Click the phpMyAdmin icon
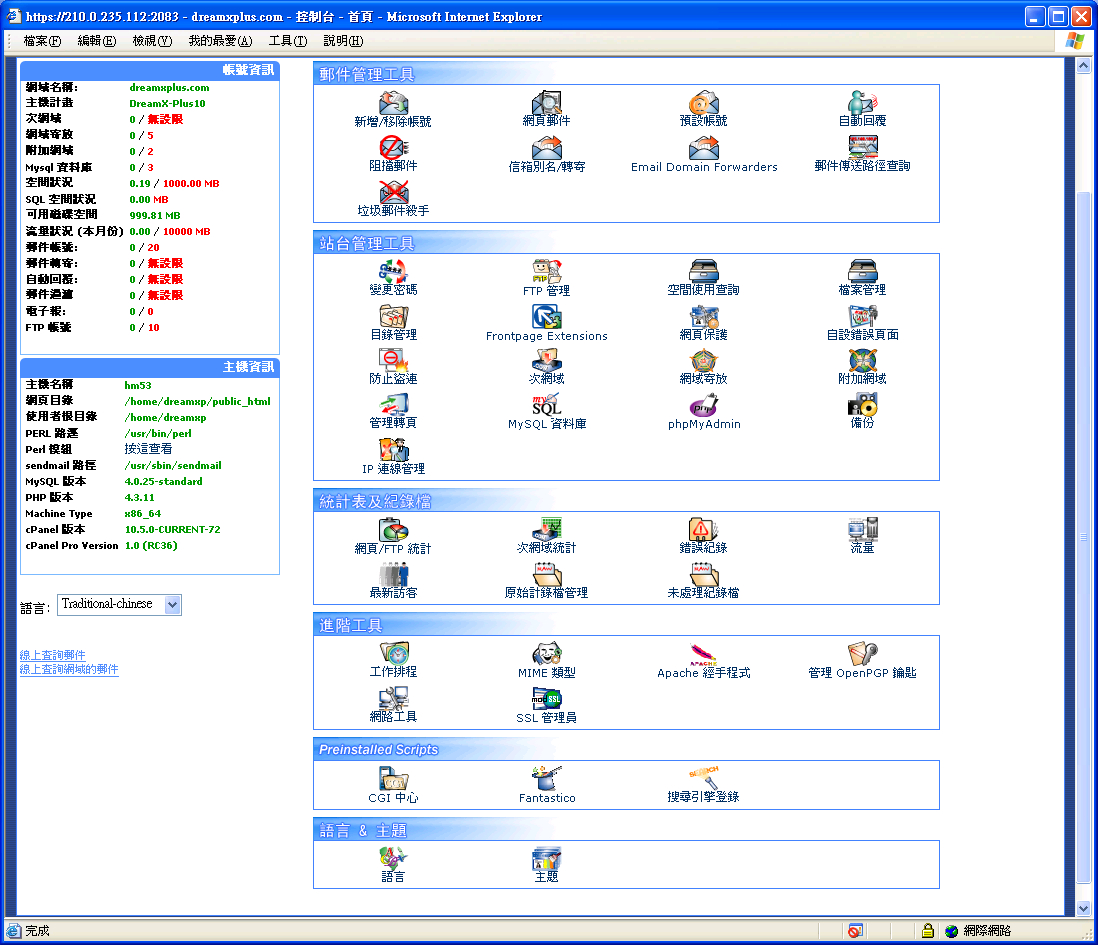The width and height of the screenshot is (1098, 945). (704, 406)
